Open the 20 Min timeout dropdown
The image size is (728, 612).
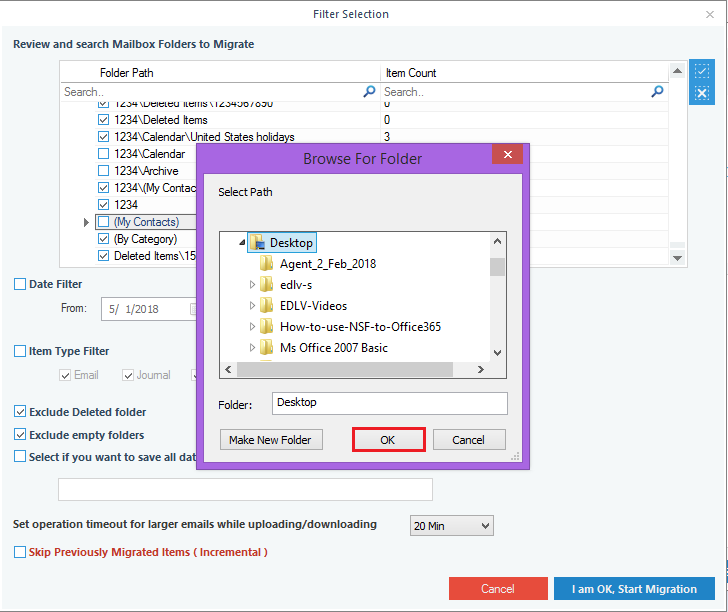click(x=451, y=526)
